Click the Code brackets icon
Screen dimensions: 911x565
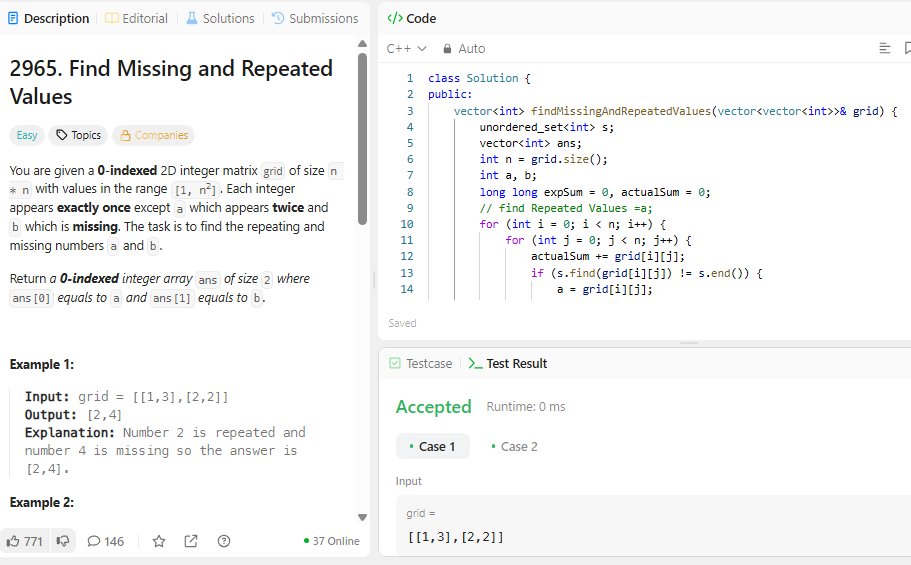click(395, 19)
